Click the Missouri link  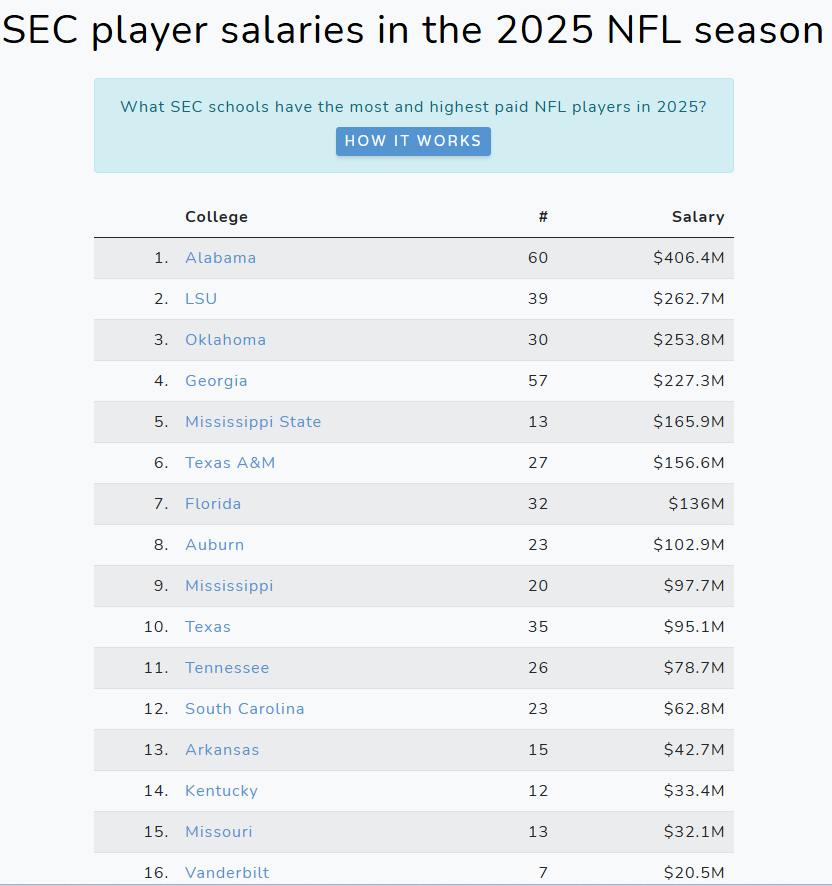tap(219, 832)
